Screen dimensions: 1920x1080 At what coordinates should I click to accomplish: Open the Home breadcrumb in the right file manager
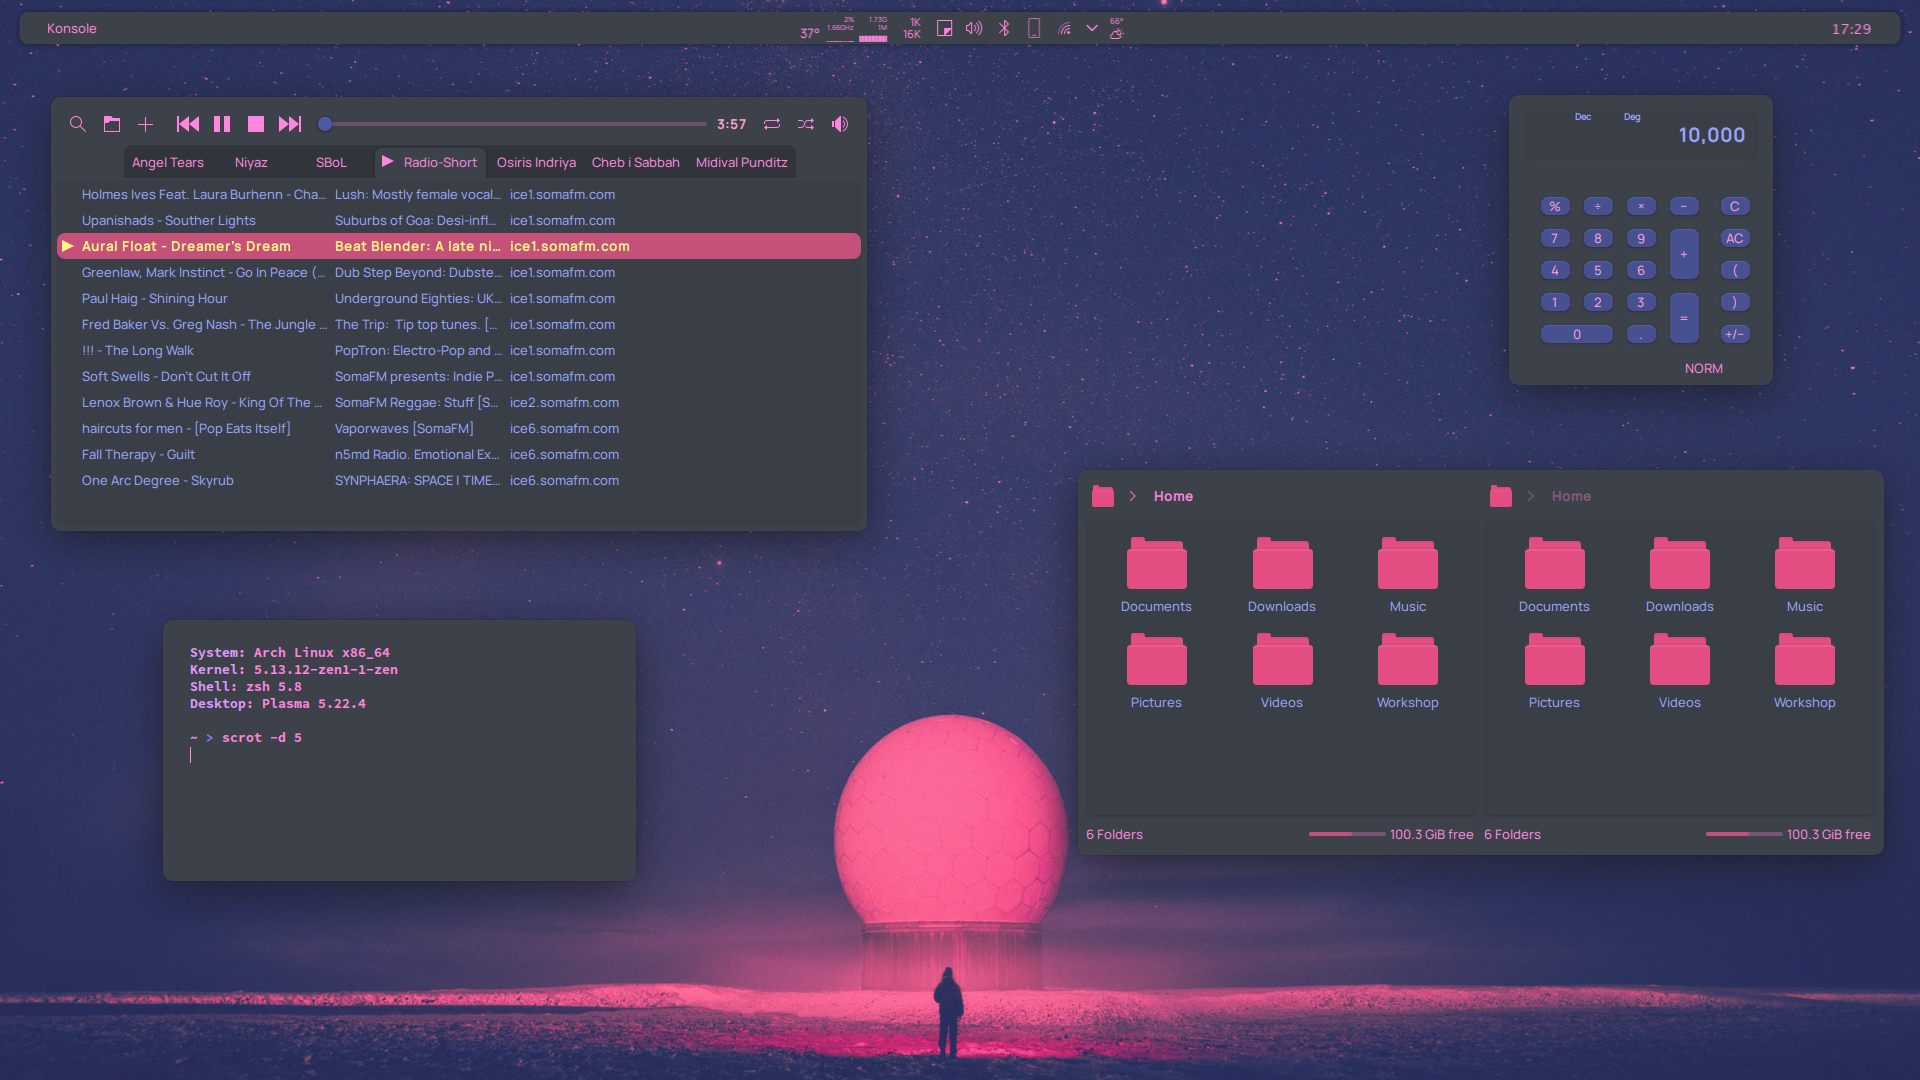click(x=1572, y=495)
